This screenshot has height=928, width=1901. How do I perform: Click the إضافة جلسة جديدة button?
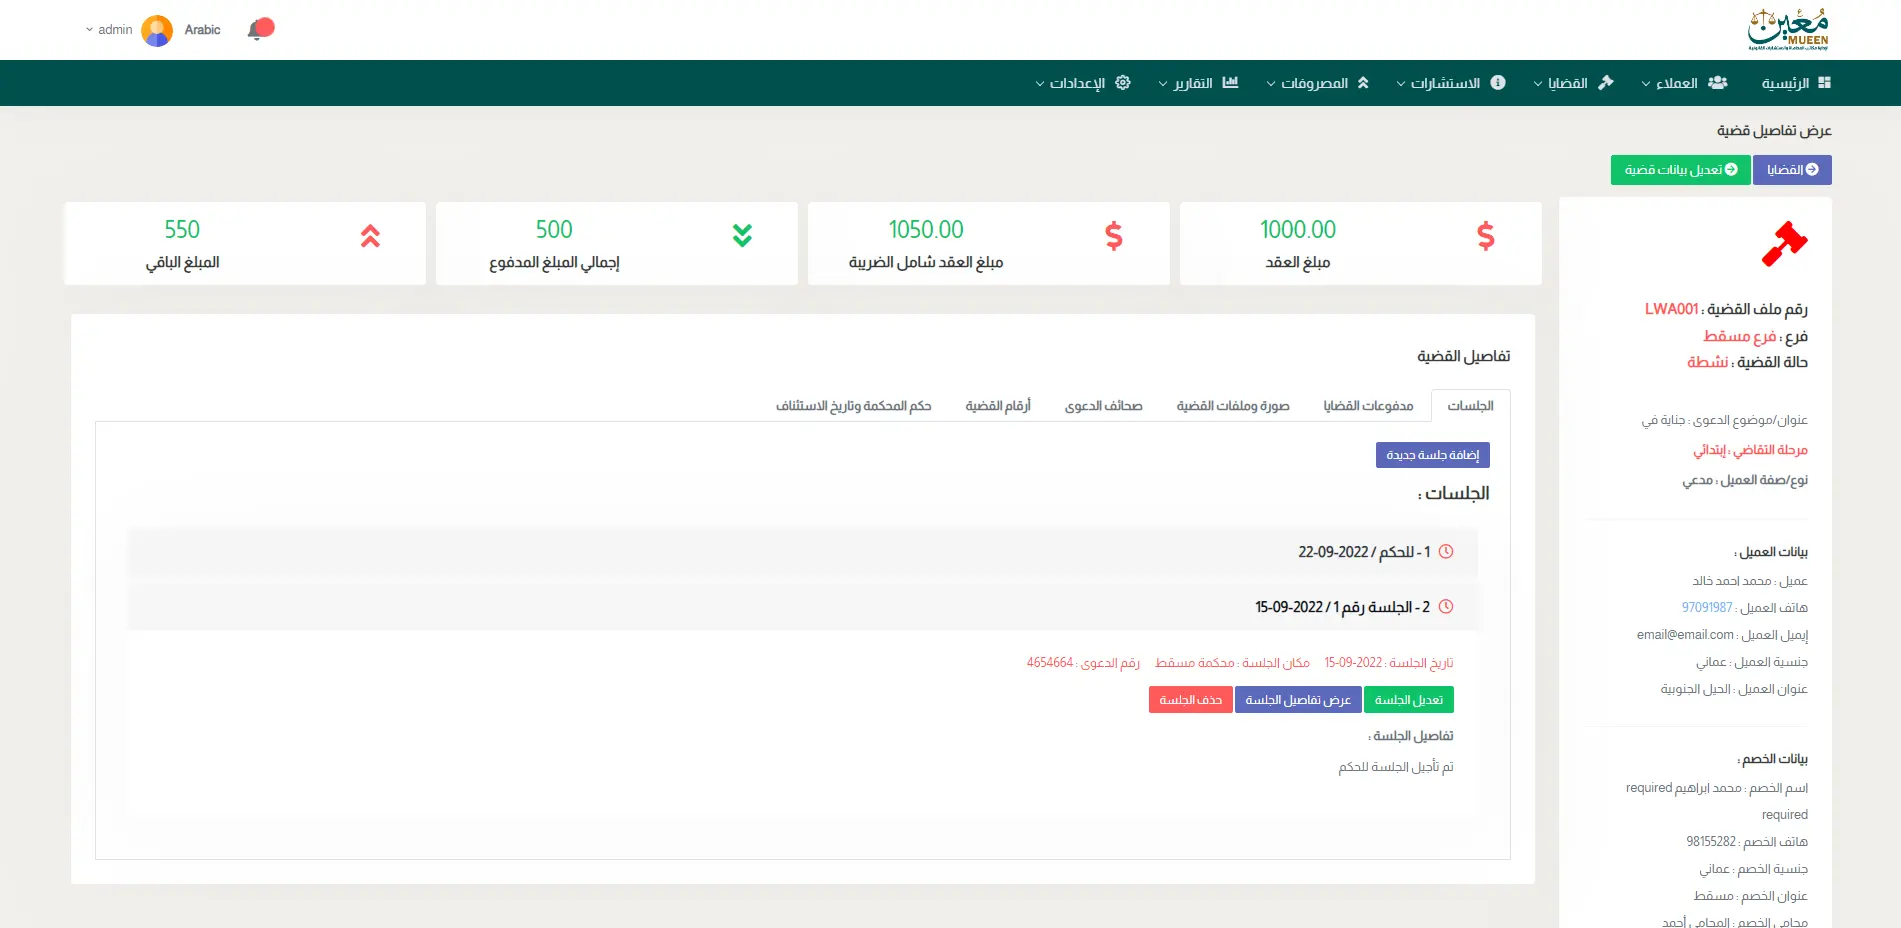click(1432, 455)
